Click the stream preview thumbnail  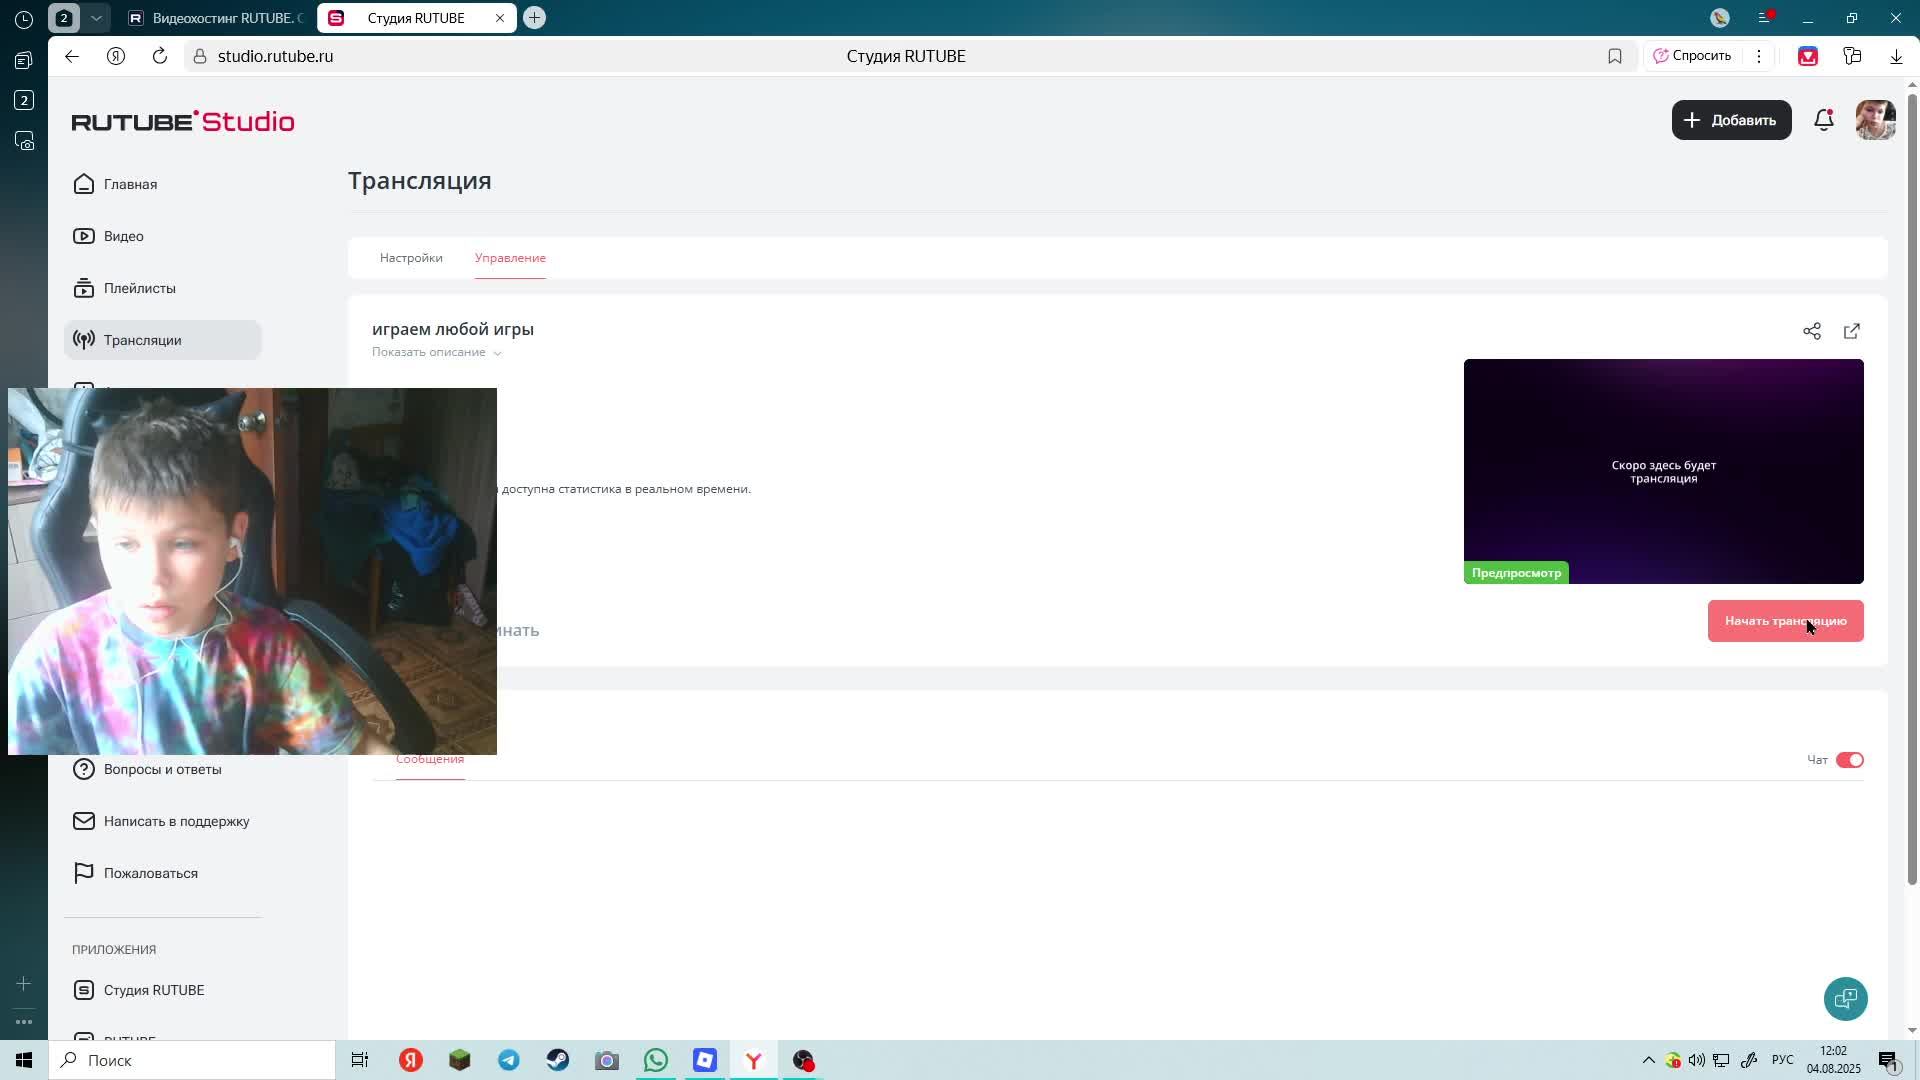tap(1662, 471)
